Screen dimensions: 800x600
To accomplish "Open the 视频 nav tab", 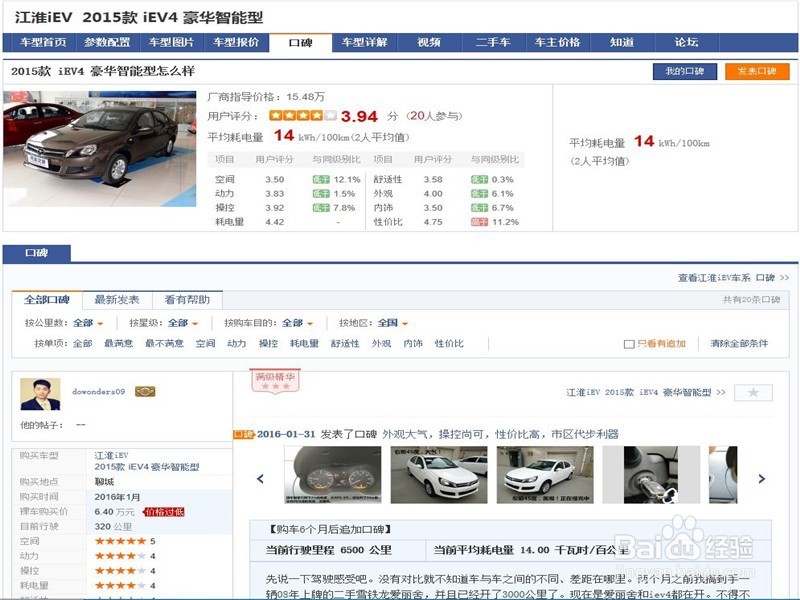I will tap(429, 42).
